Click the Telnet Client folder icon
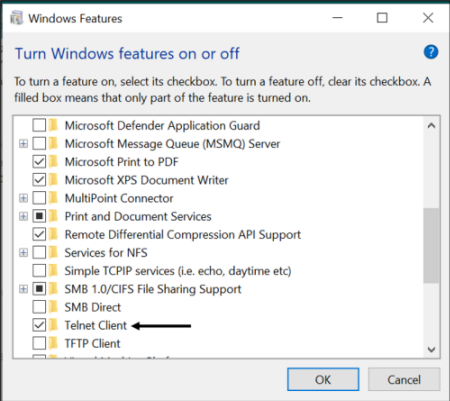 click(53, 325)
